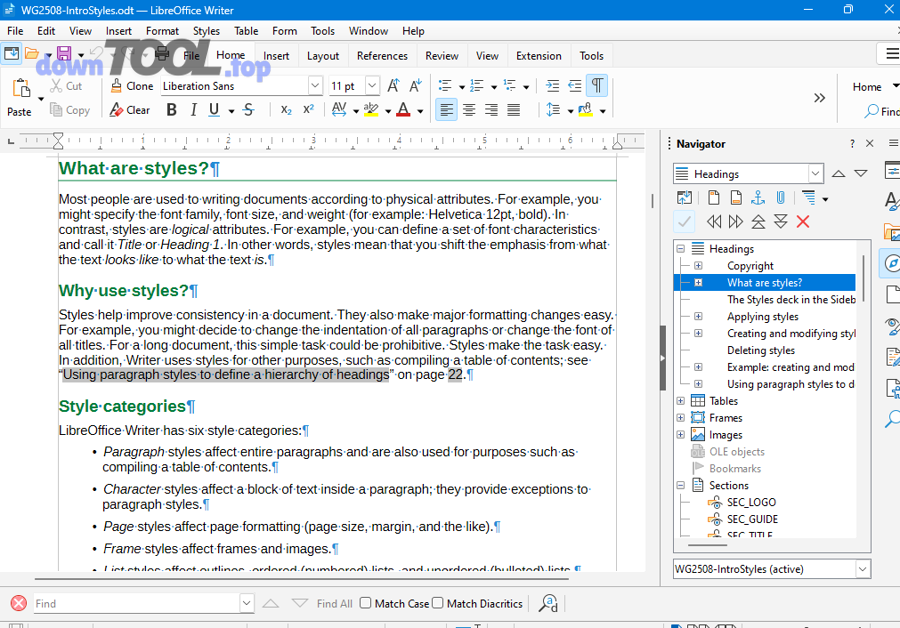The width and height of the screenshot is (900, 628).
Task: Apply paragraph background color
Action: (585, 110)
